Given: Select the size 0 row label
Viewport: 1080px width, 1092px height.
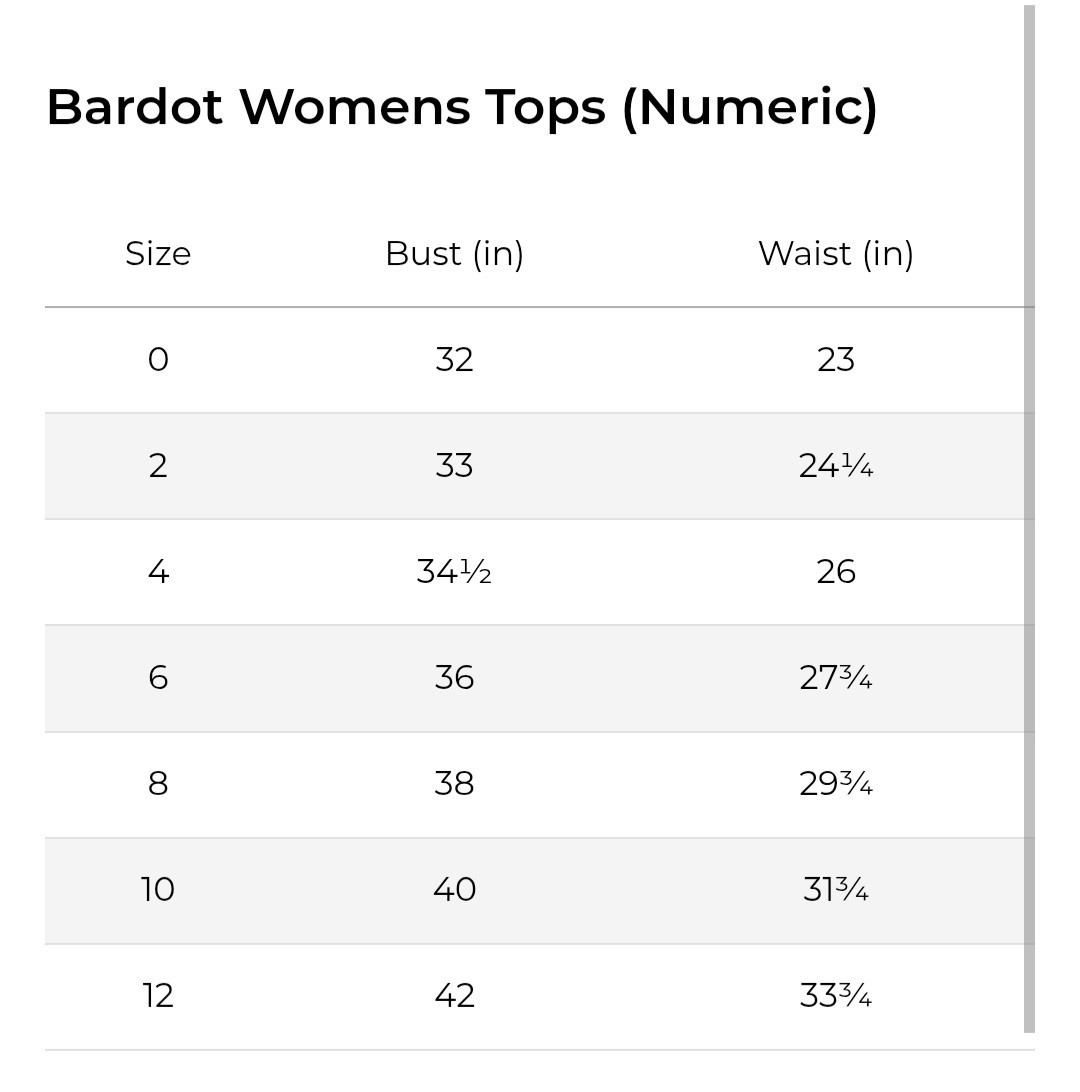Looking at the screenshot, I should click(158, 360).
